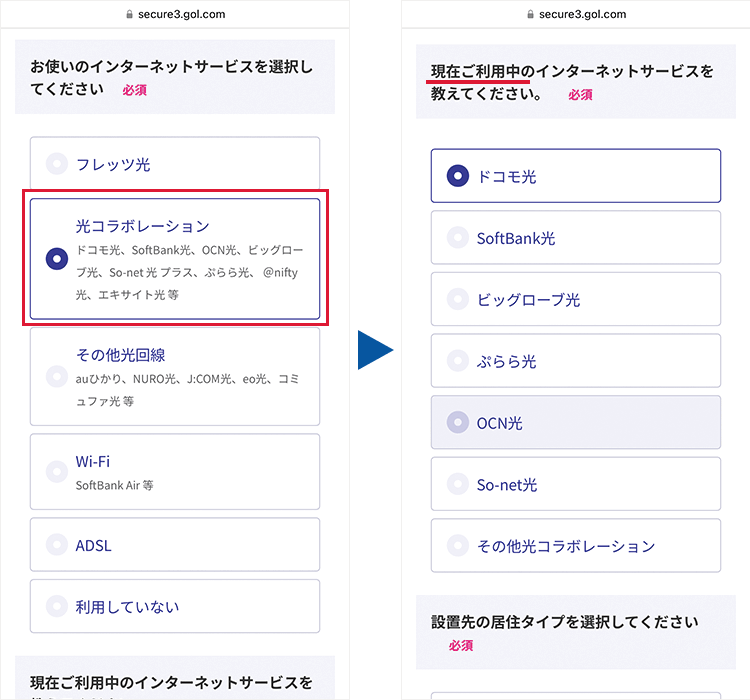Select ぷらら光 option
Viewport: 750px width, 700px height.
click(x=575, y=361)
